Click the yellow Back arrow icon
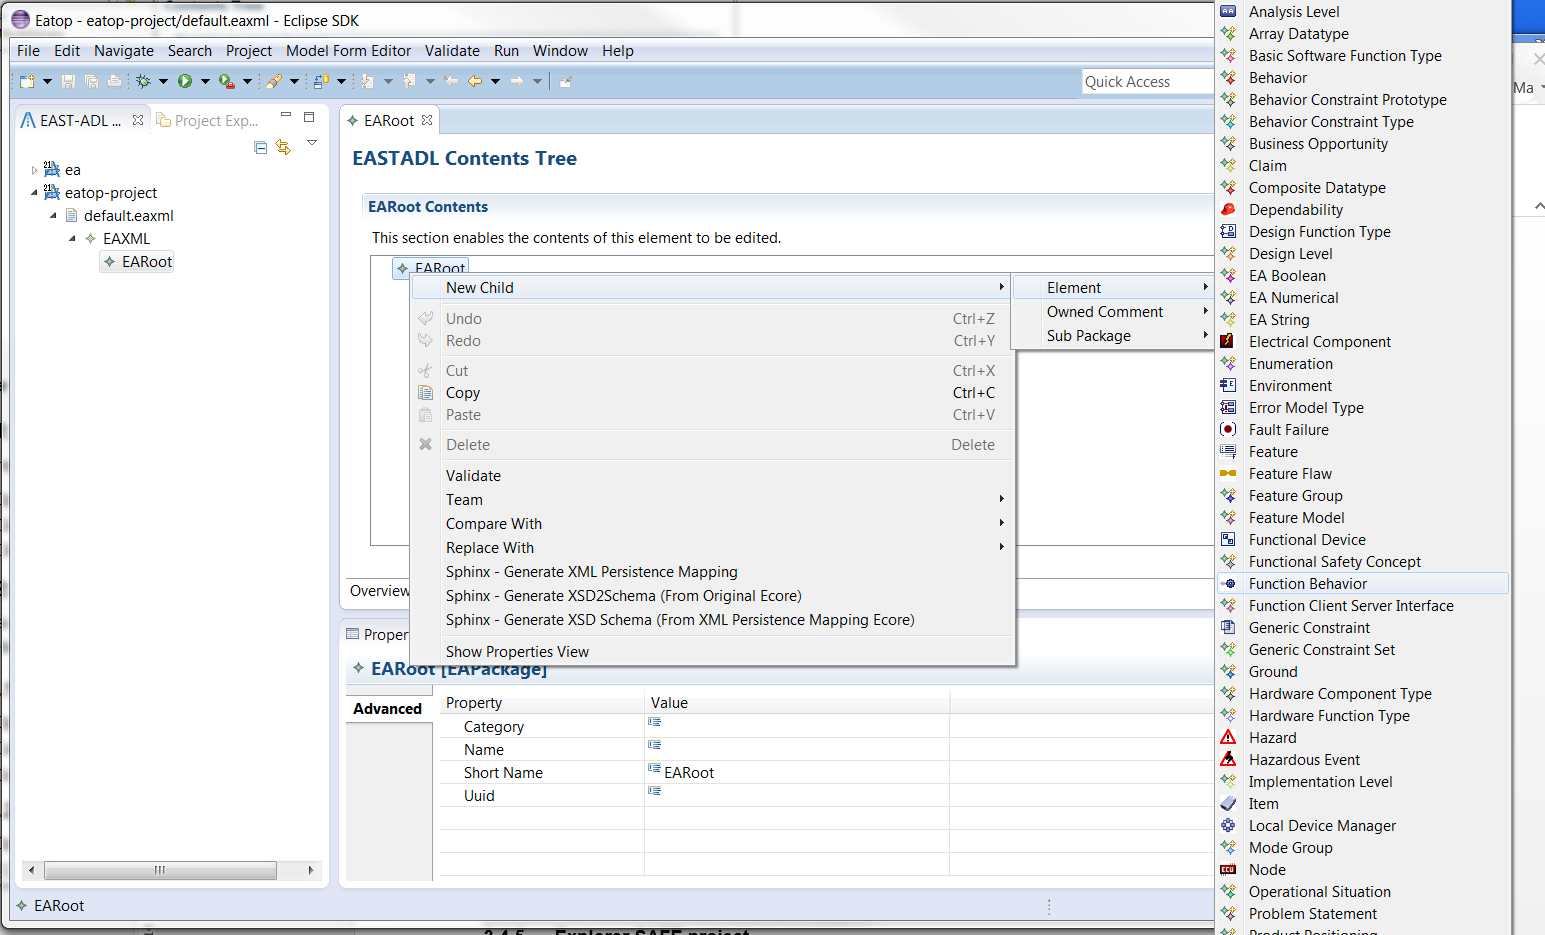This screenshot has width=1545, height=935. click(x=475, y=81)
